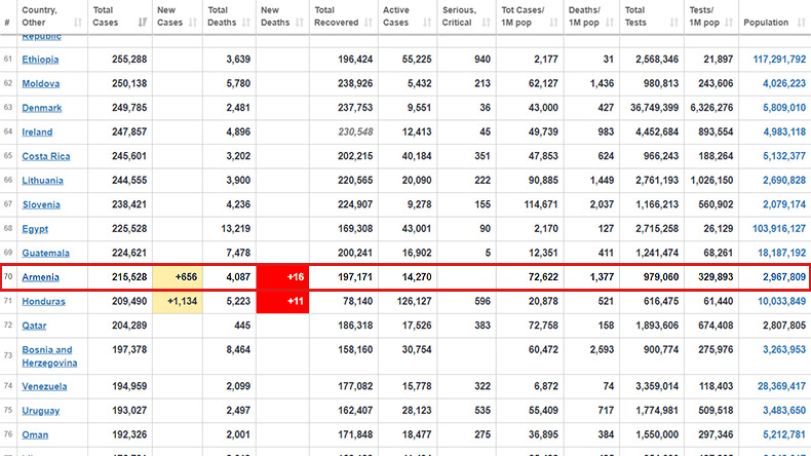Open Honduras population 10,033,849 link
The width and height of the screenshot is (811, 456).
click(x=782, y=301)
